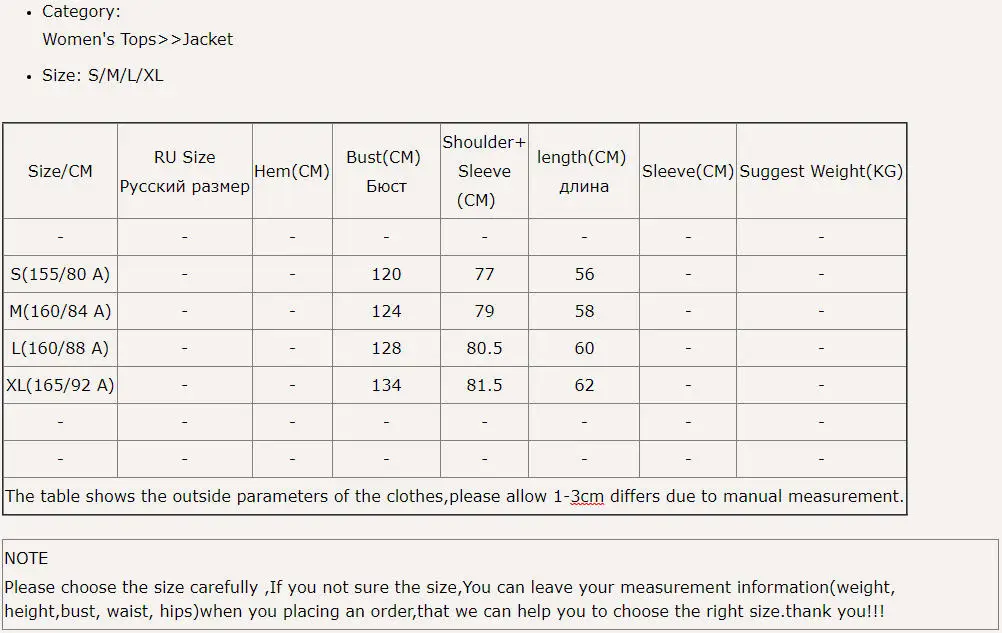Click shoulder+sleeve value 80.5

click(484, 348)
